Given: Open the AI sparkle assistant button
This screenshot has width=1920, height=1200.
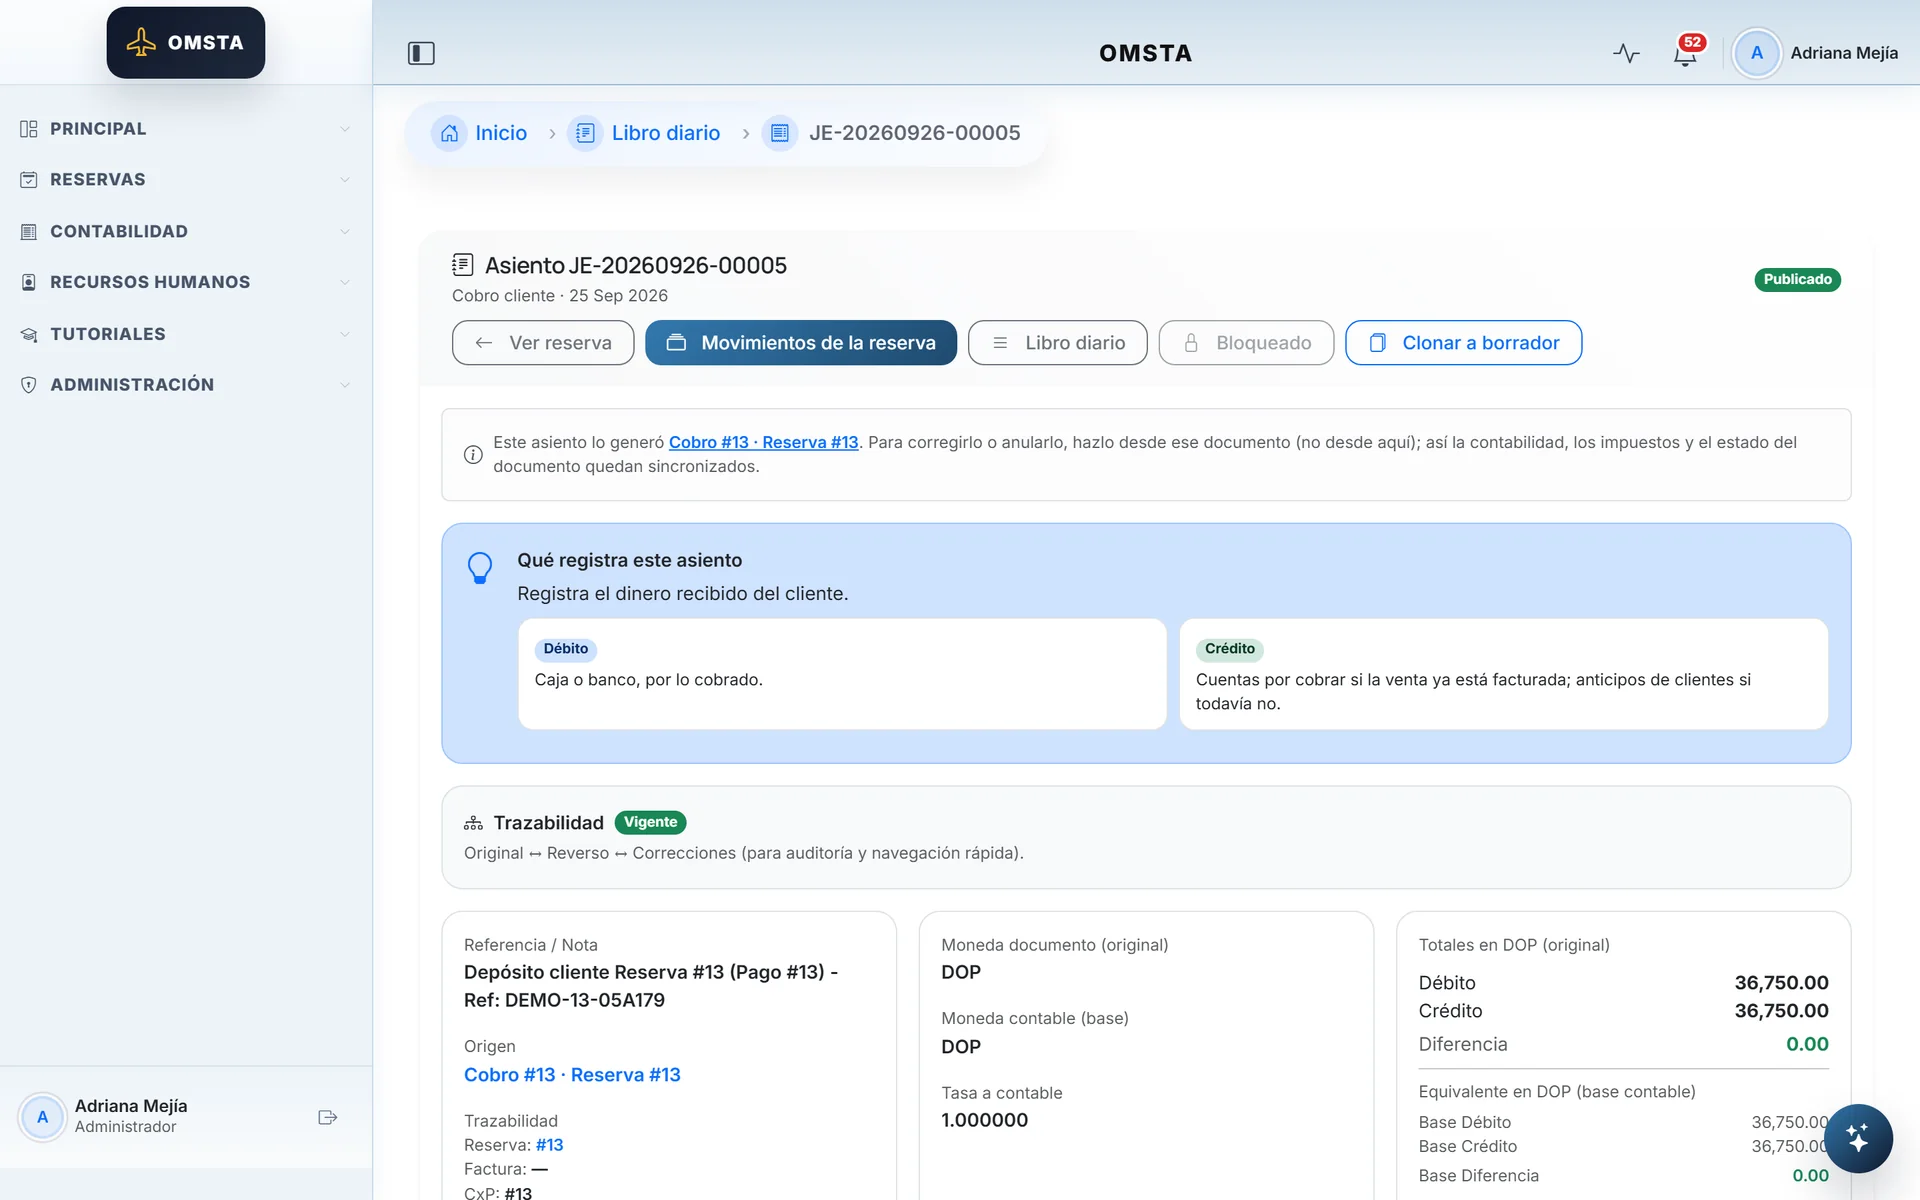Looking at the screenshot, I should [1858, 1138].
